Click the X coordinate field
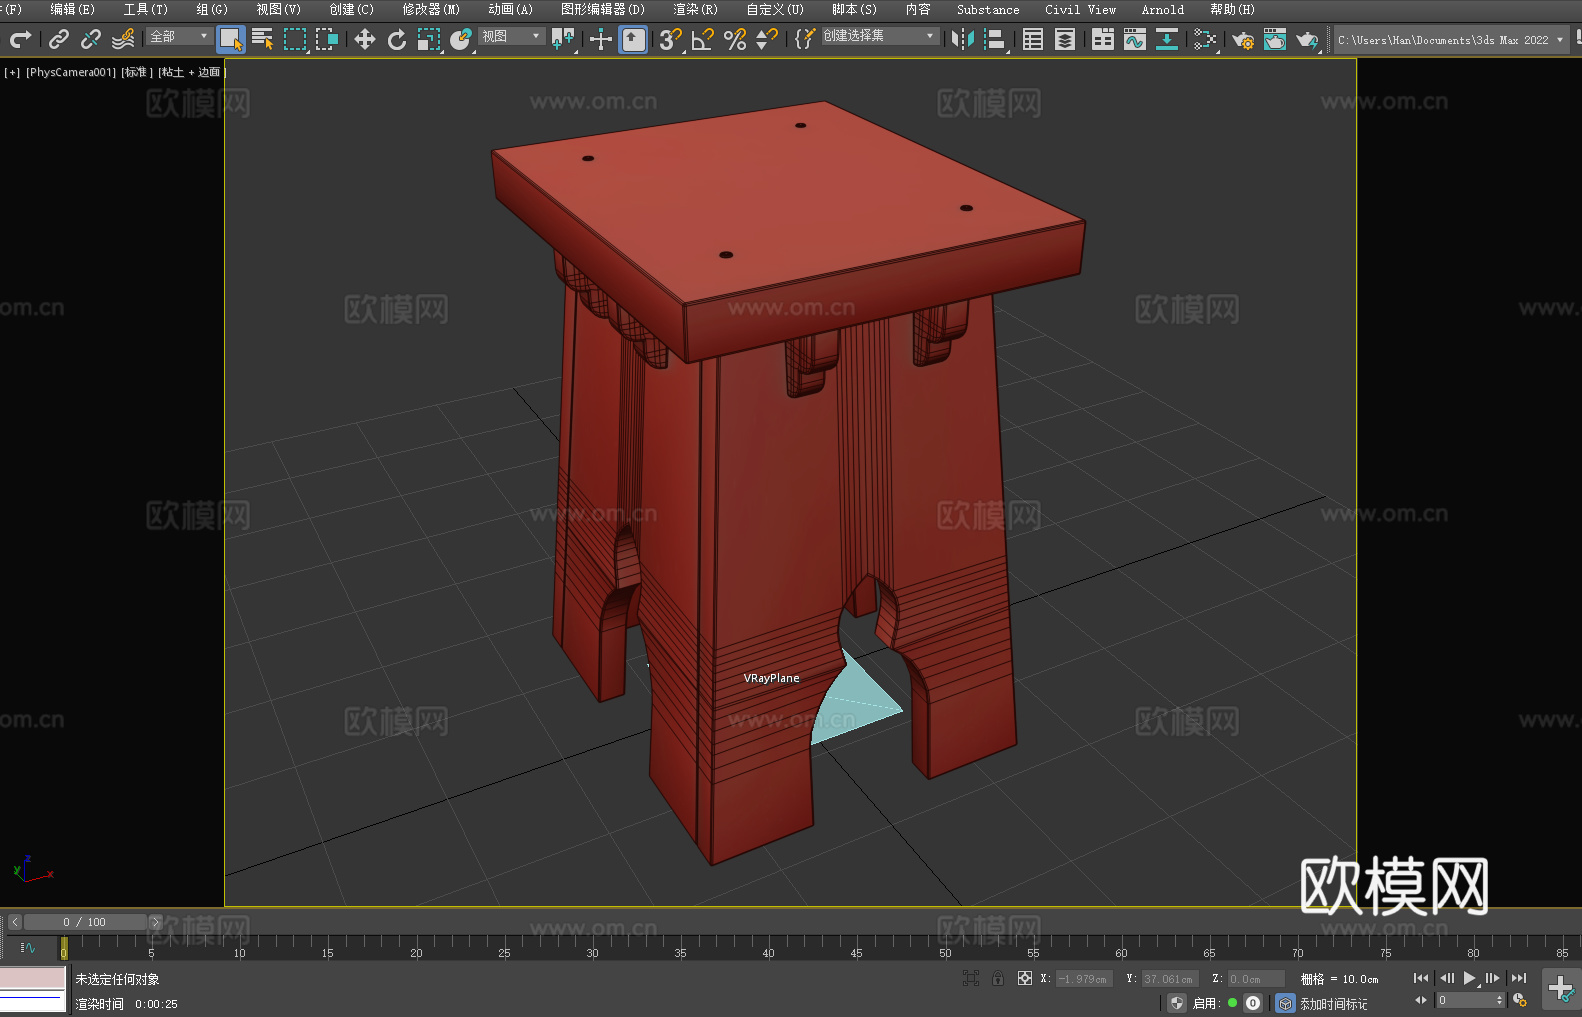 click(1085, 979)
